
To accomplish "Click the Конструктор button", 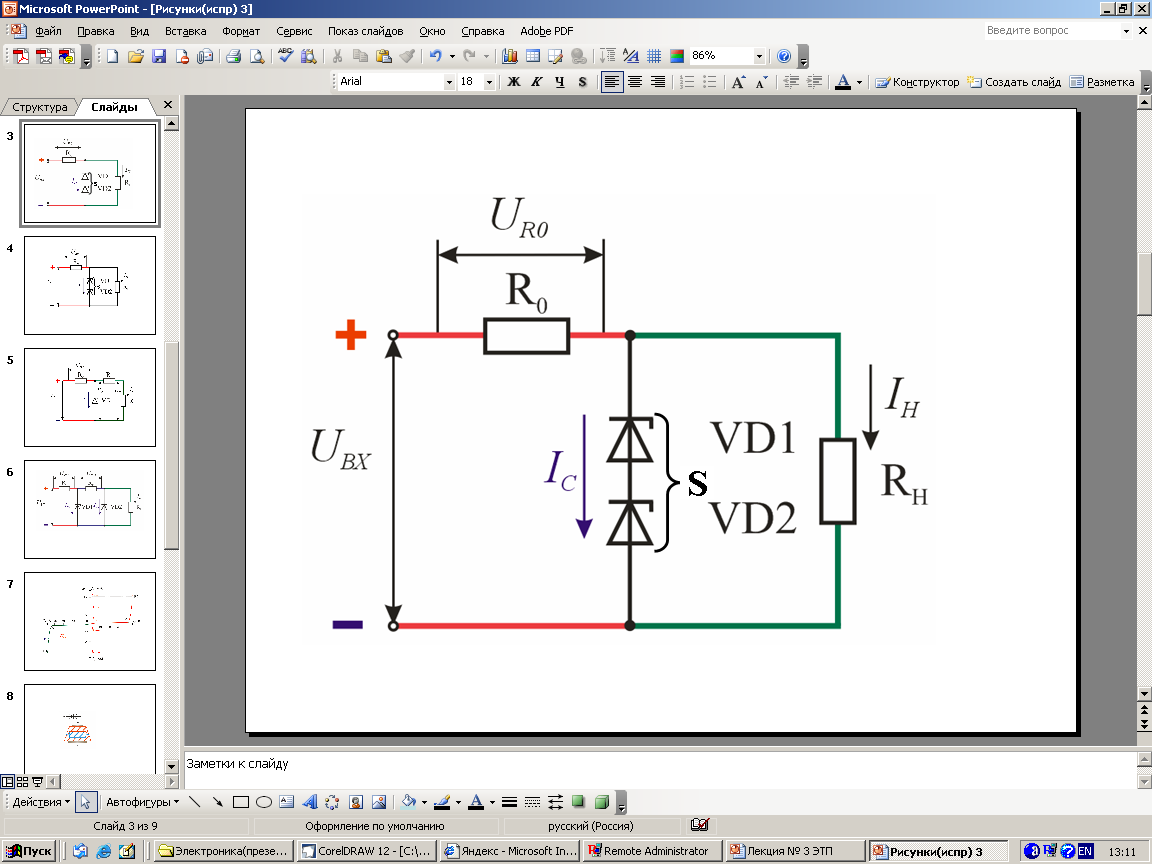I will (918, 82).
